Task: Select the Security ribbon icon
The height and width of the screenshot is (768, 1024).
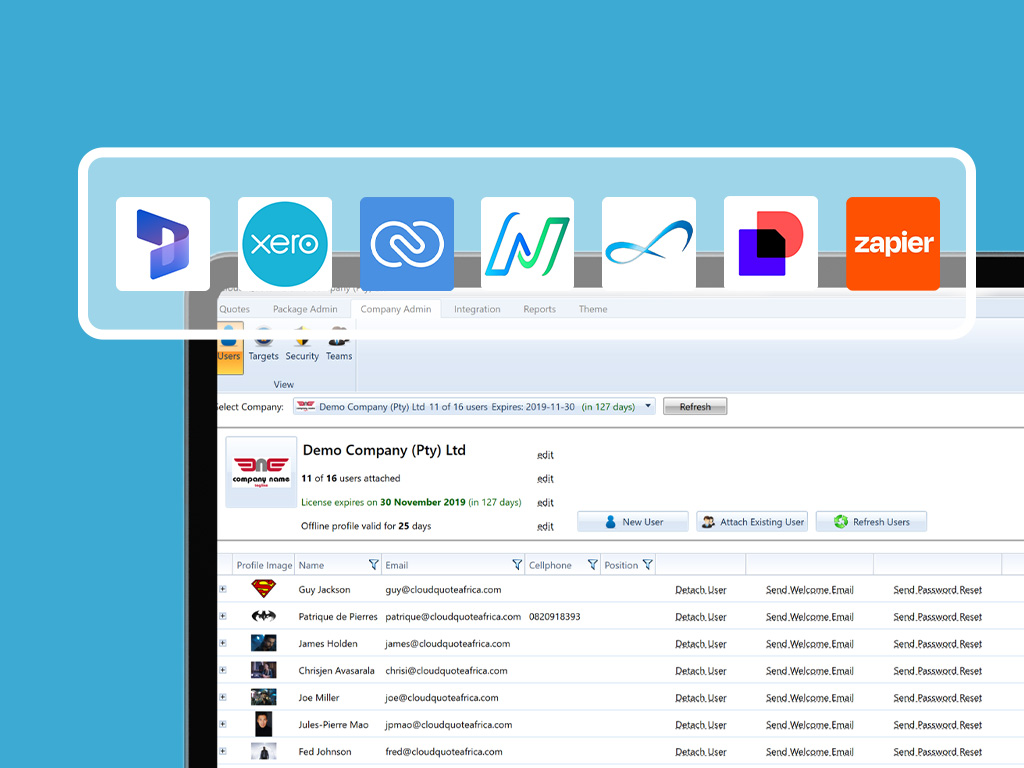Action: point(302,345)
